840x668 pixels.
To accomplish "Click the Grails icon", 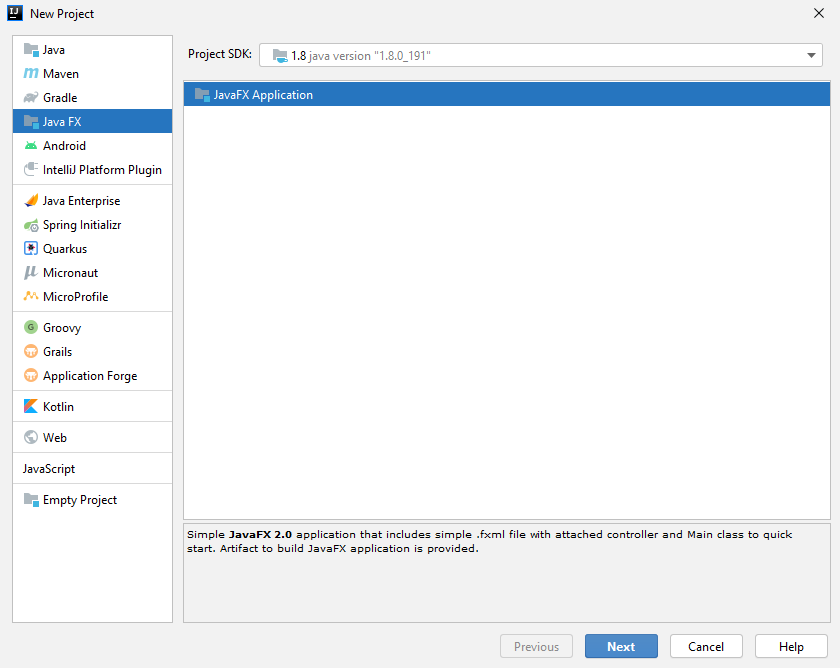I will pos(31,352).
